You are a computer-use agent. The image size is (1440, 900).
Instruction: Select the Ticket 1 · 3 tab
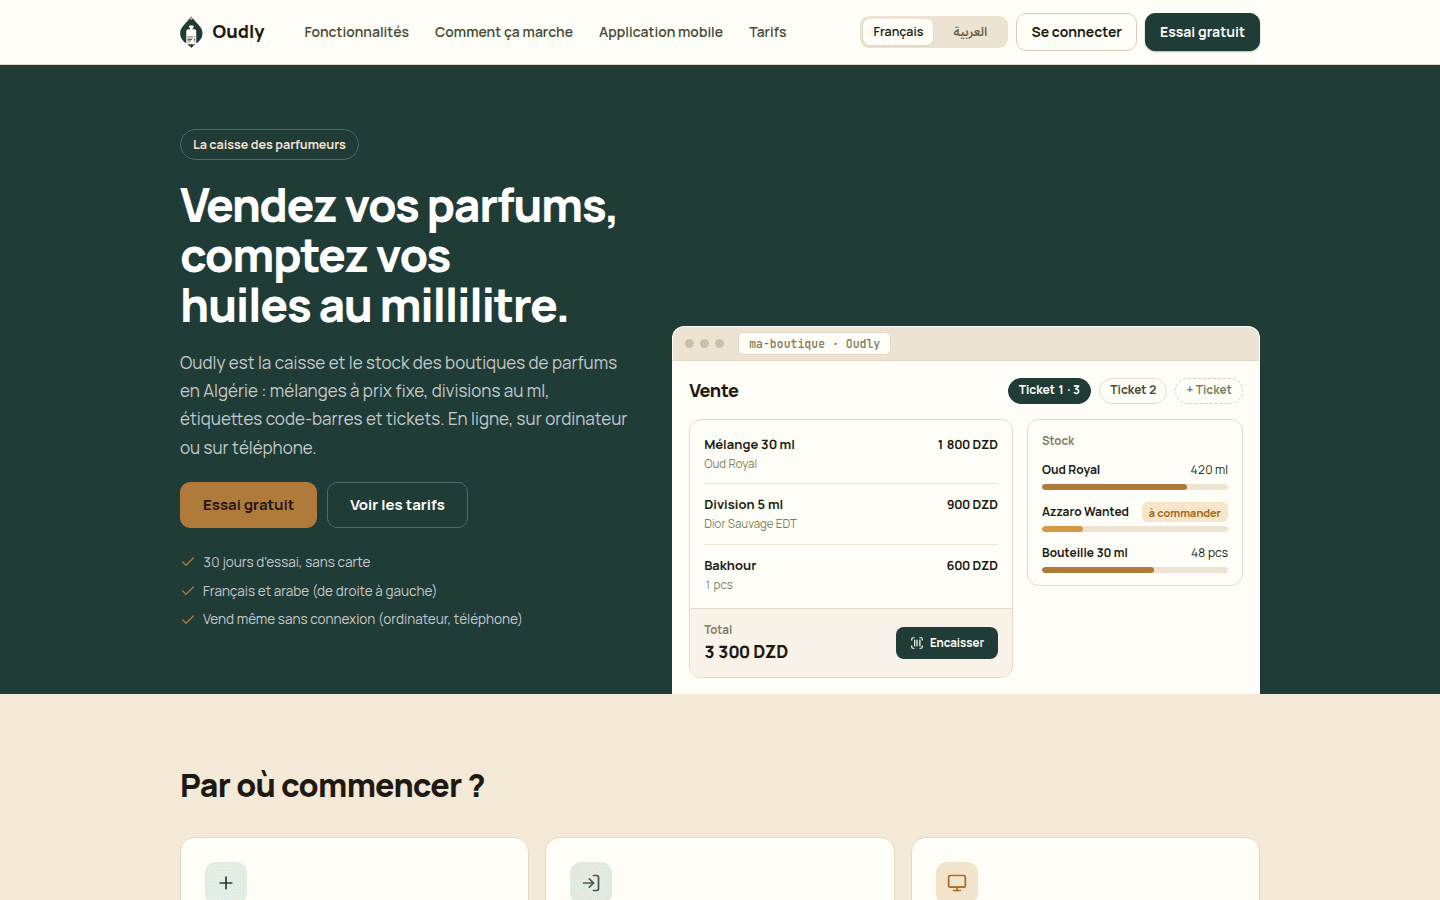click(1049, 390)
